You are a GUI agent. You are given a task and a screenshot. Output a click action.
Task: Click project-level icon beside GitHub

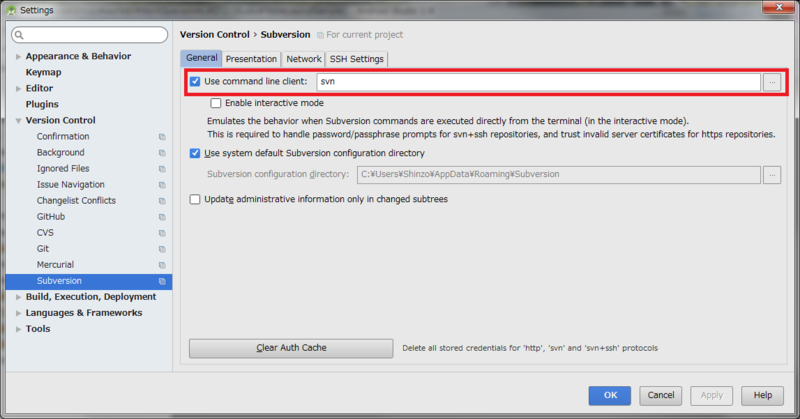tap(162, 217)
